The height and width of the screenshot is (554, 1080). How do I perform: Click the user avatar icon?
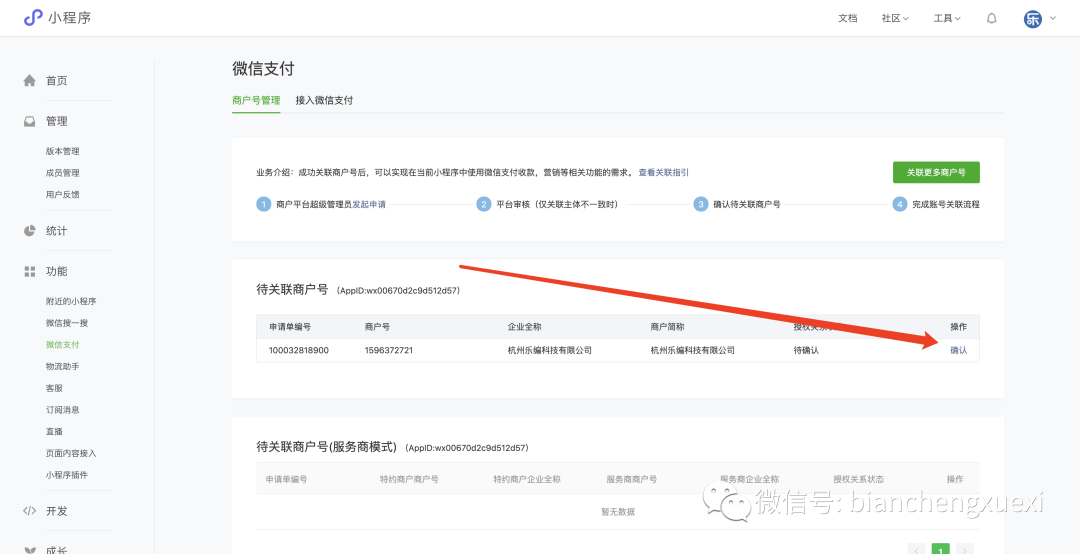click(x=1033, y=19)
